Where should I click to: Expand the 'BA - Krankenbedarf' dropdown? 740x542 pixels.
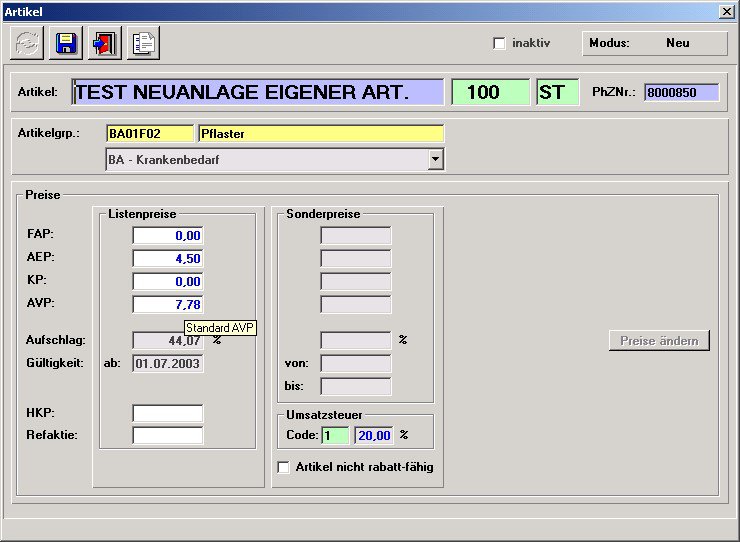(x=435, y=158)
